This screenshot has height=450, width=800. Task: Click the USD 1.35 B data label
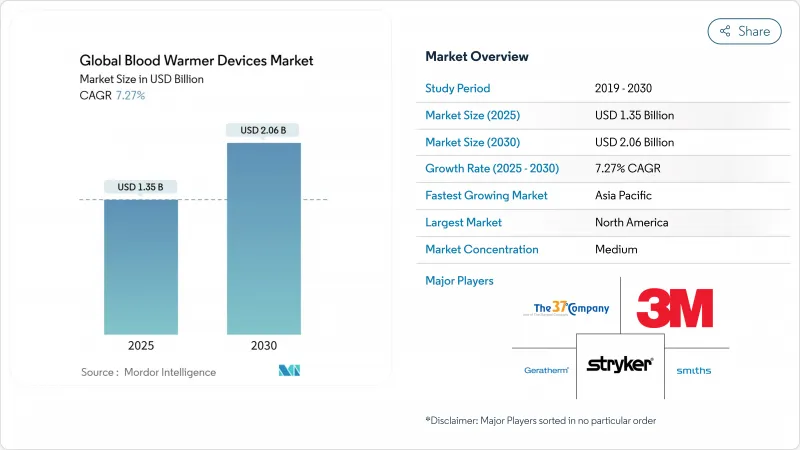(141, 186)
